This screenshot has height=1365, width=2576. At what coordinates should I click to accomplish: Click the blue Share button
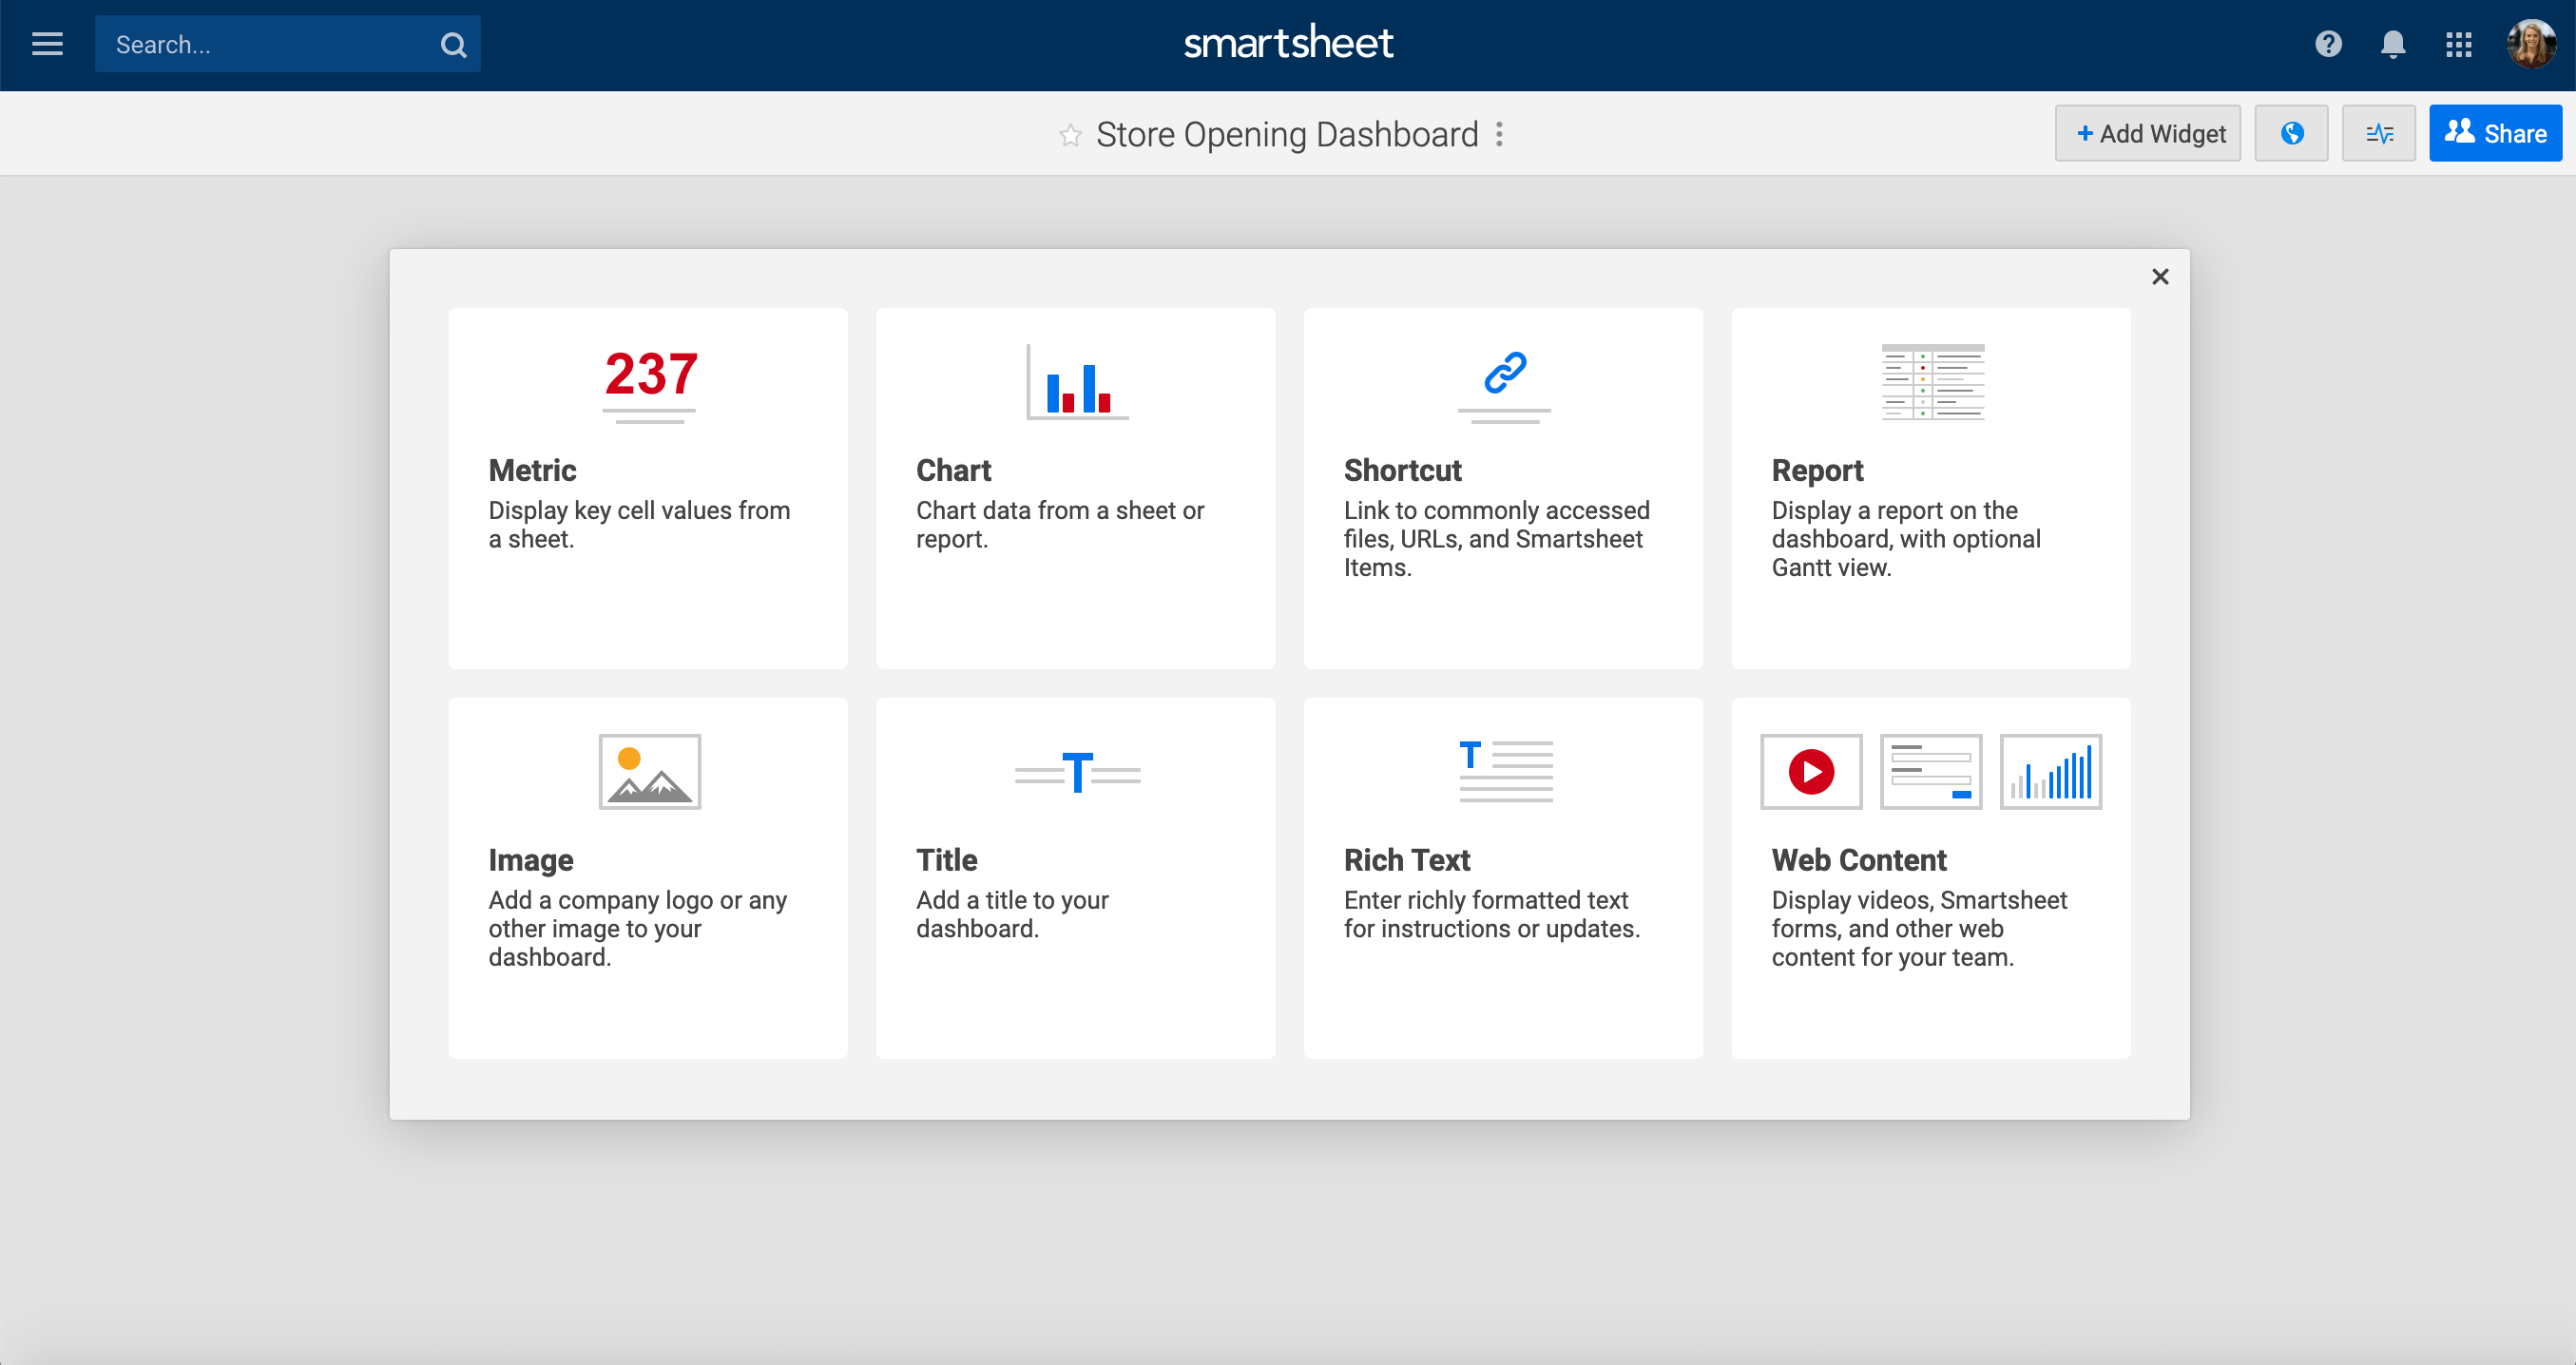click(x=2495, y=133)
